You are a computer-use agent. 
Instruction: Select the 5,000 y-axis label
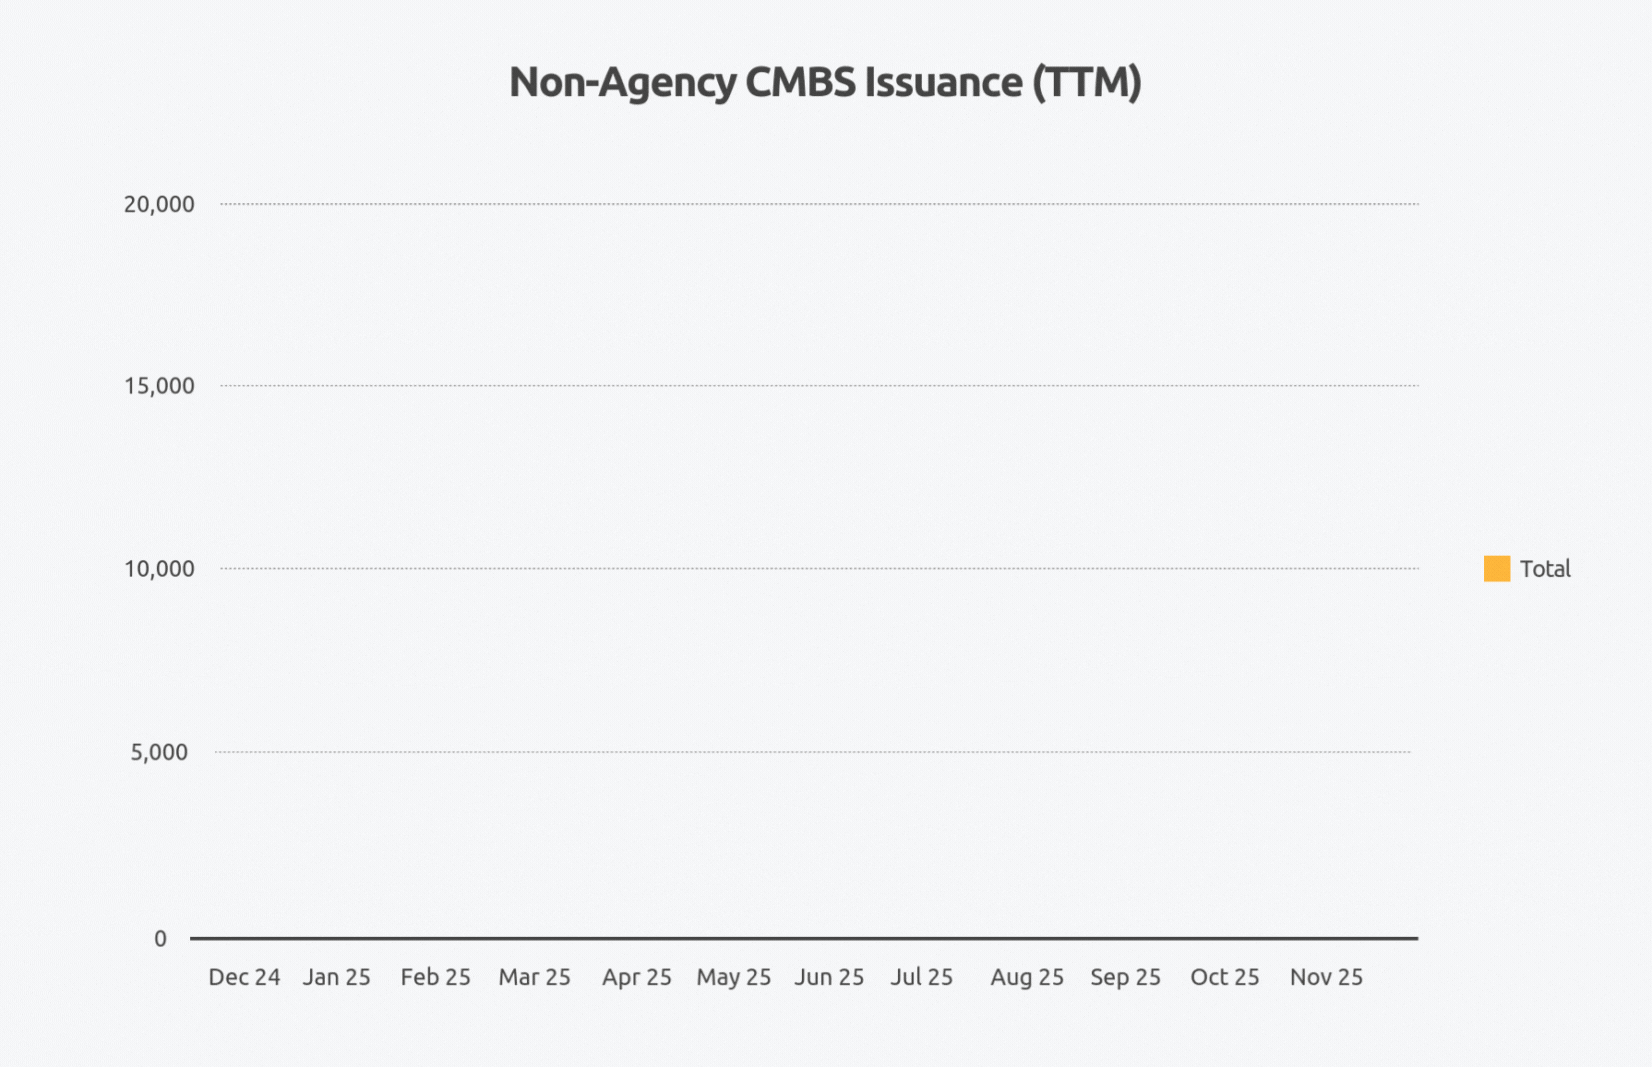[x=159, y=752]
